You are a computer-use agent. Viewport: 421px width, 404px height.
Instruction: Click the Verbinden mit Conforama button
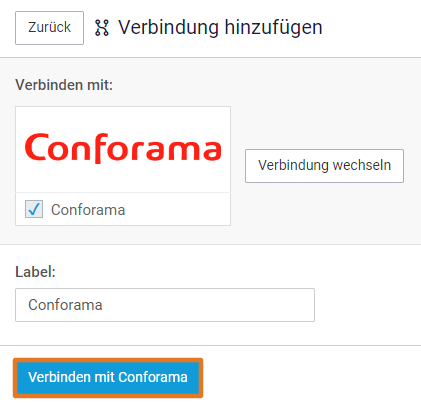coord(108,378)
